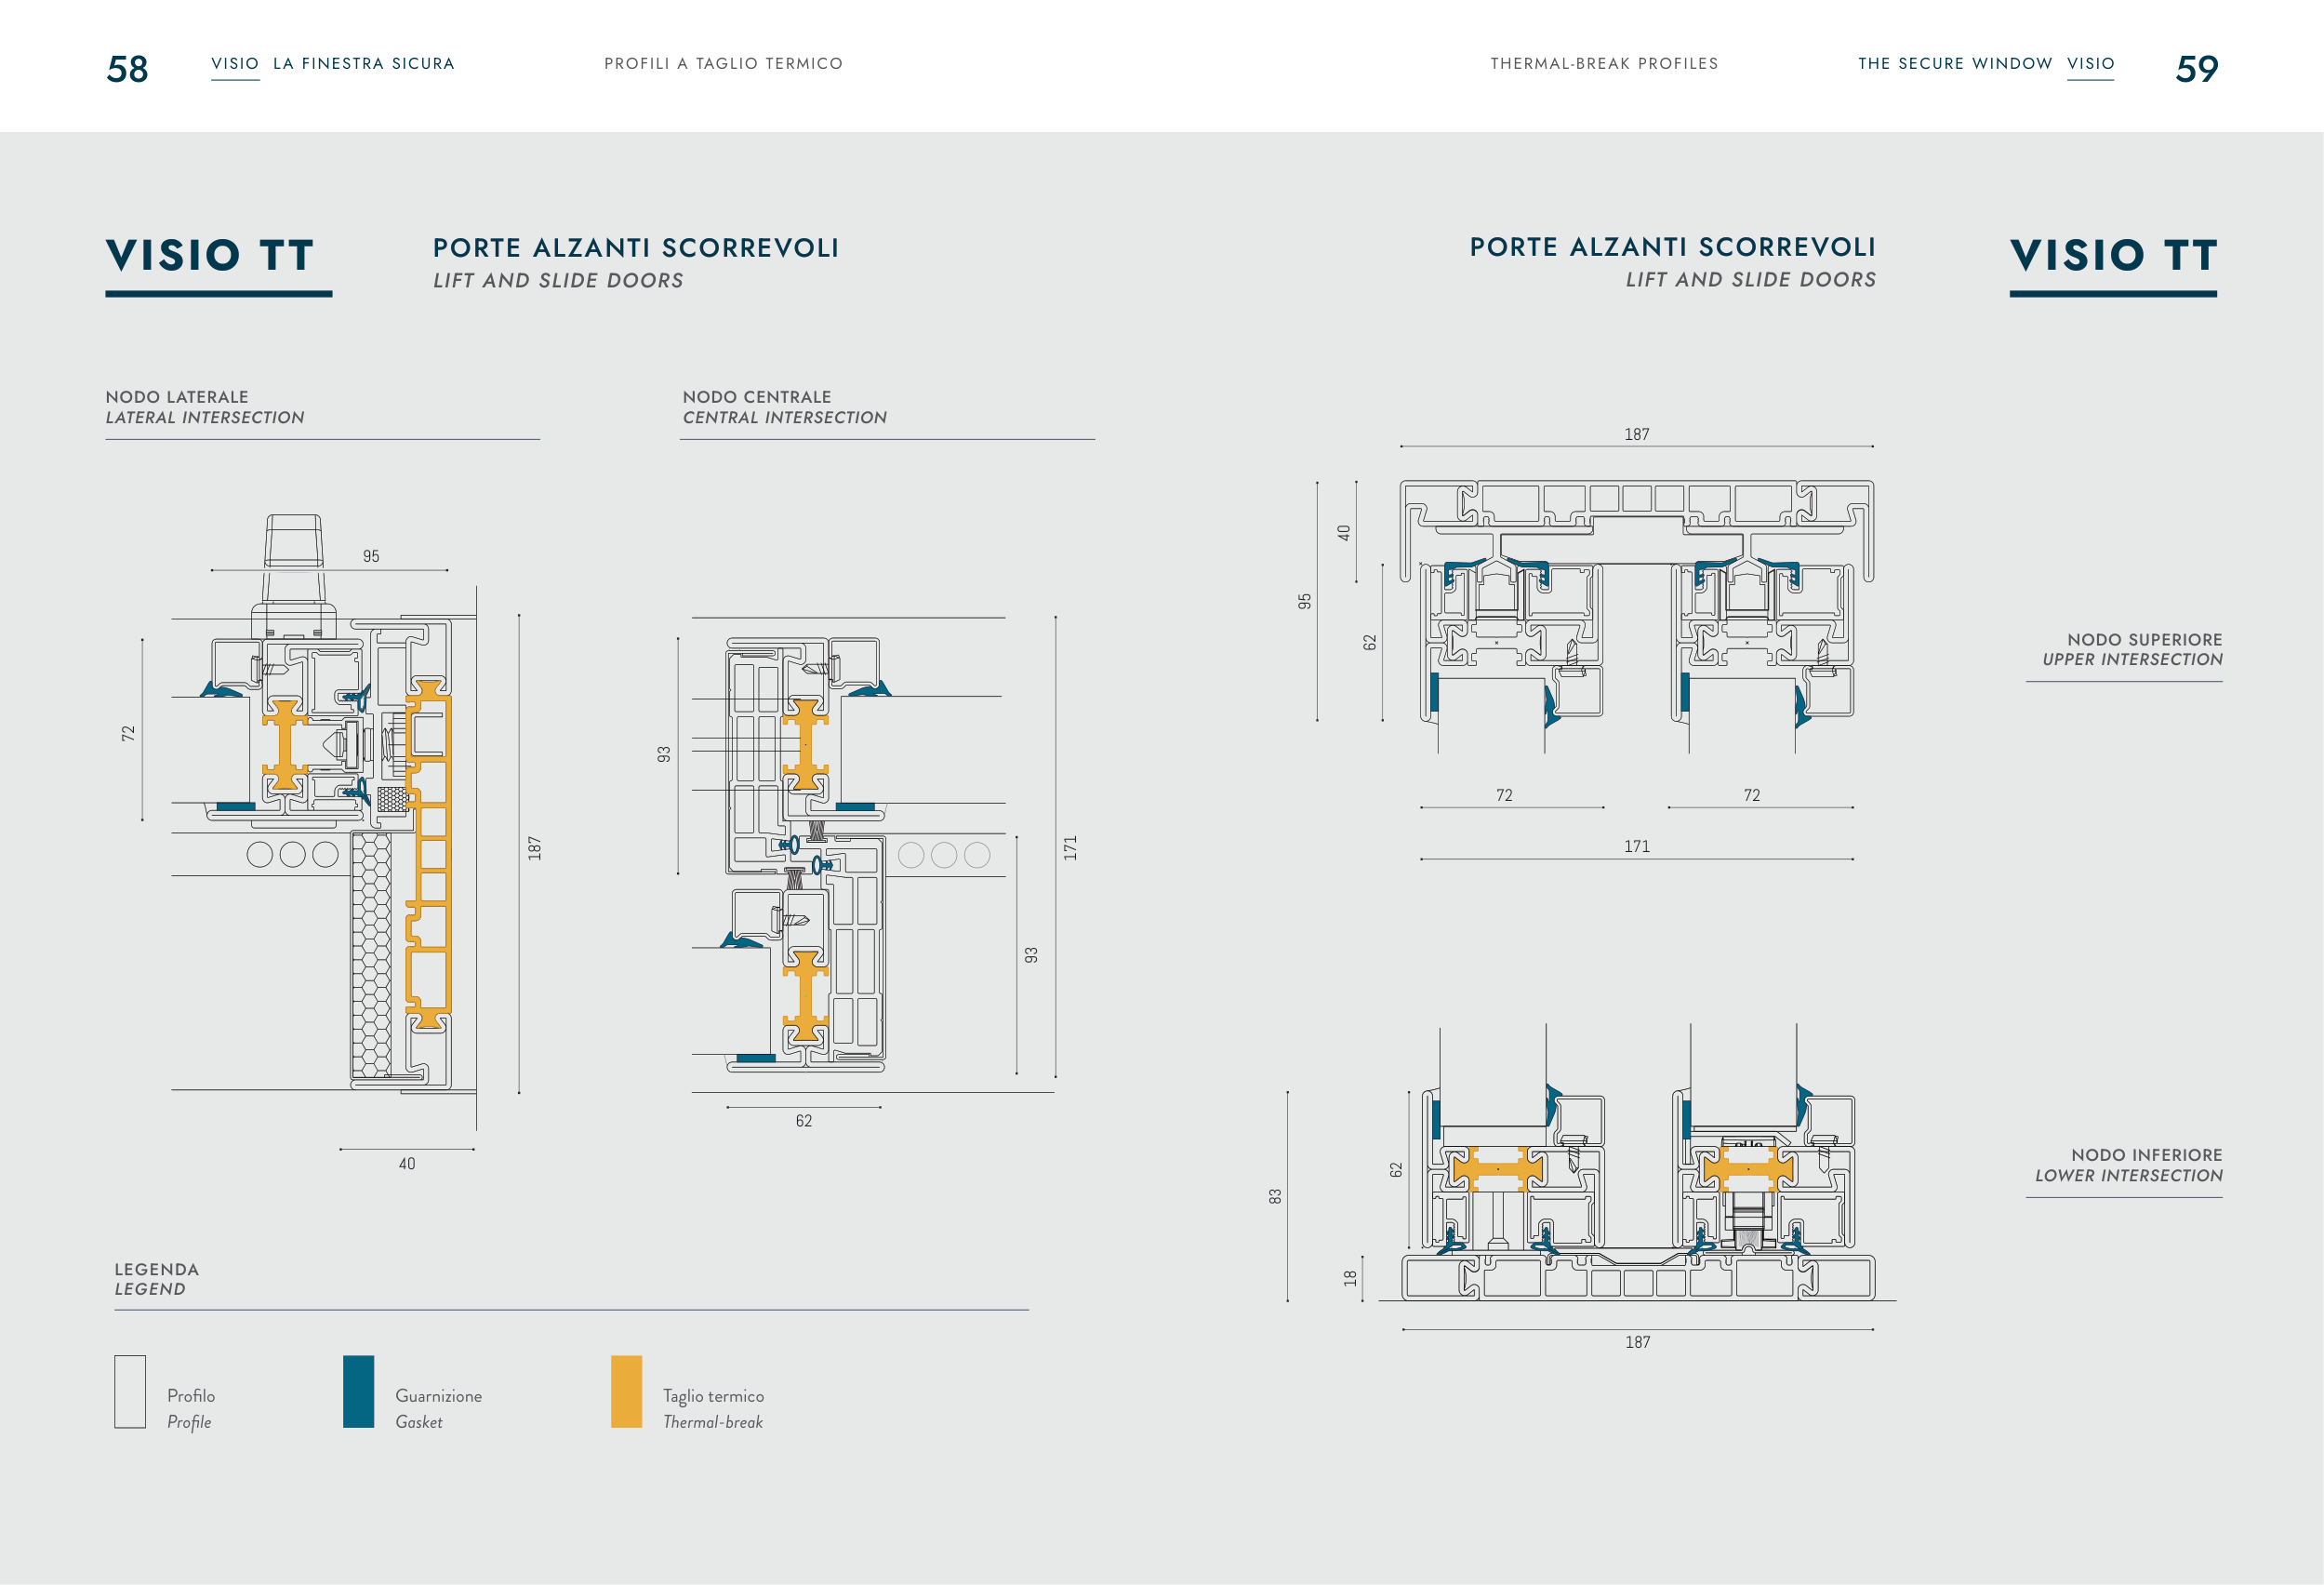Click the VISIO header link on page 59
Screen dimensions: 2324x1585
(x=2090, y=64)
